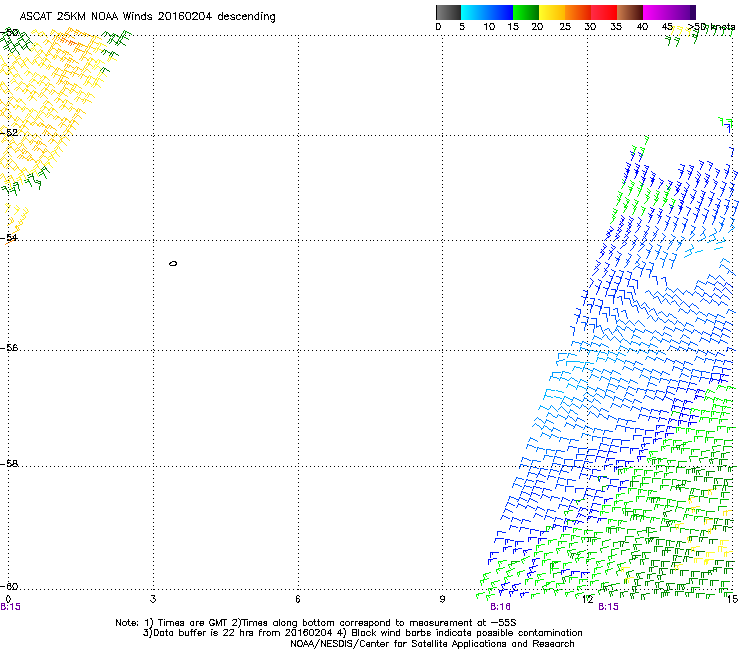Click the purple 8:15 time below longitude 0
740x650 pixels.
[10, 607]
